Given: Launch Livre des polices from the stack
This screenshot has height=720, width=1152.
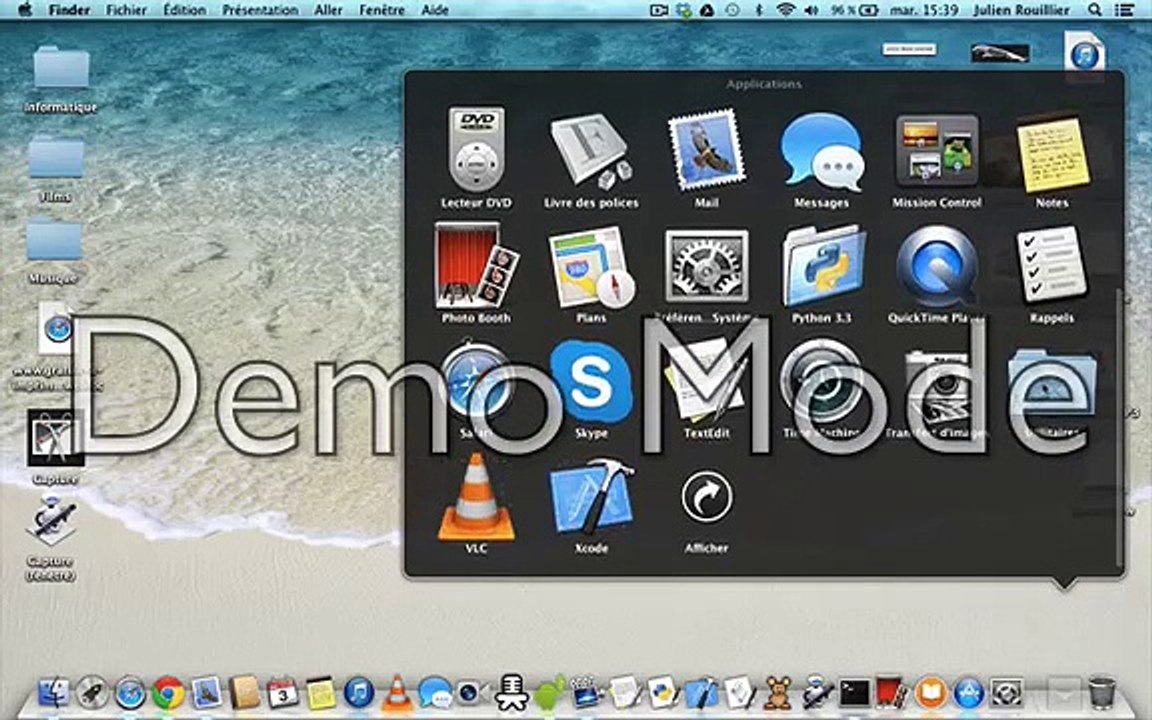Looking at the screenshot, I should [x=591, y=151].
